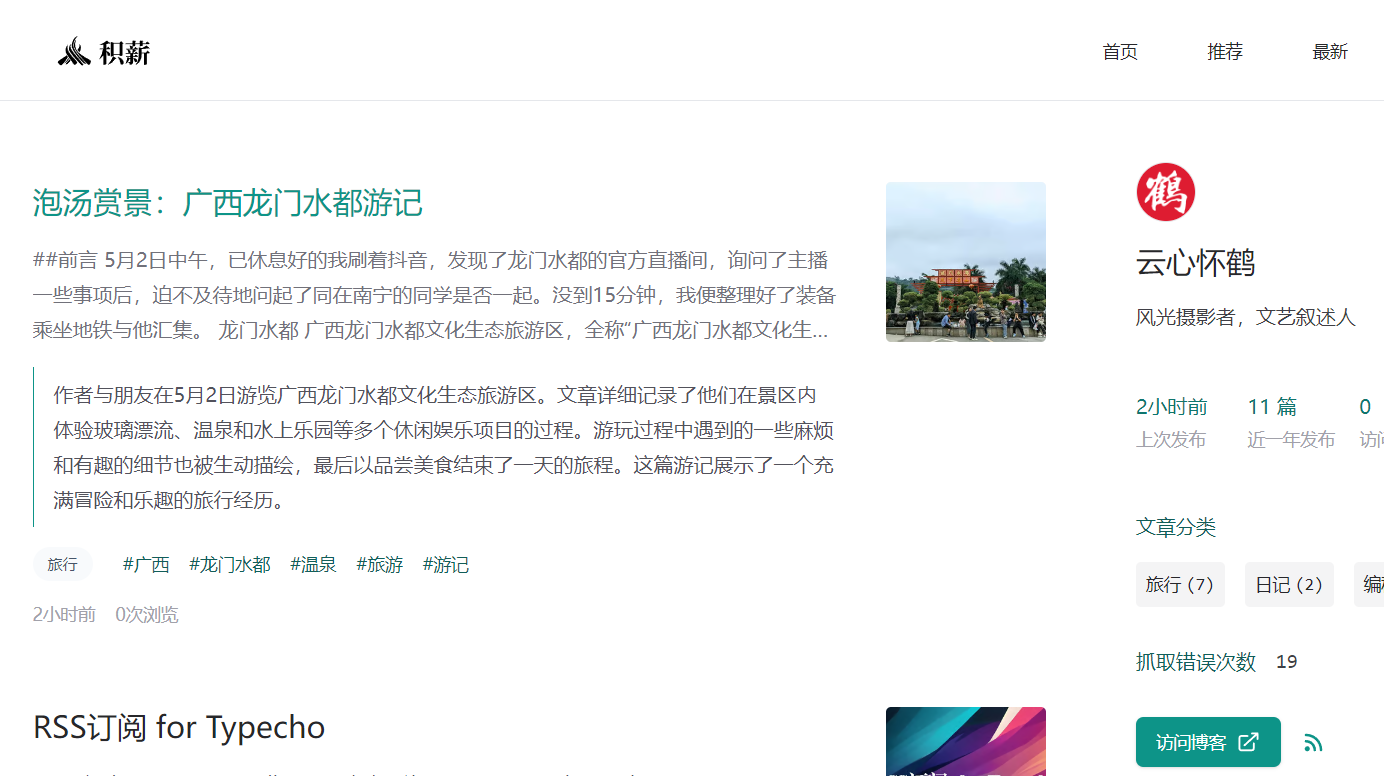This screenshot has height=776, width=1384.
Task: Open the 首页 navigation item
Action: coord(1119,51)
